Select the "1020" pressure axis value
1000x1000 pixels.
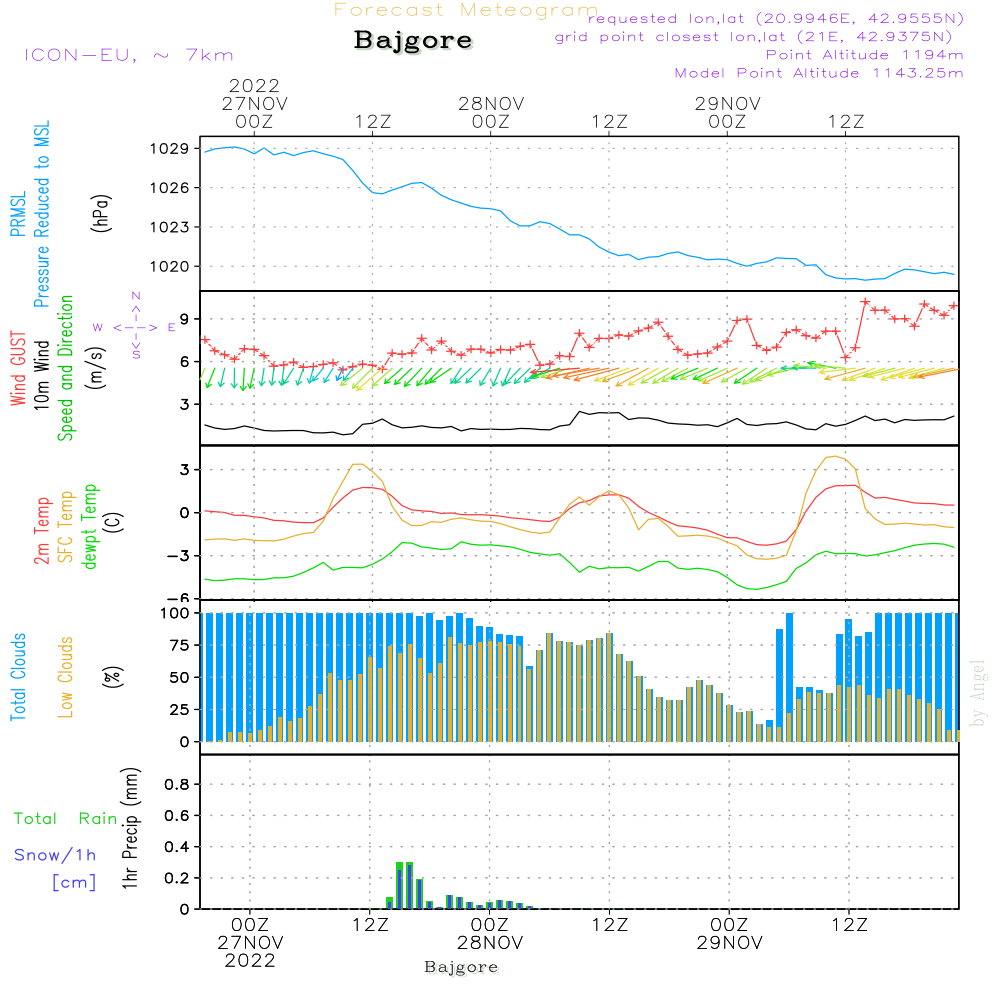pos(170,267)
